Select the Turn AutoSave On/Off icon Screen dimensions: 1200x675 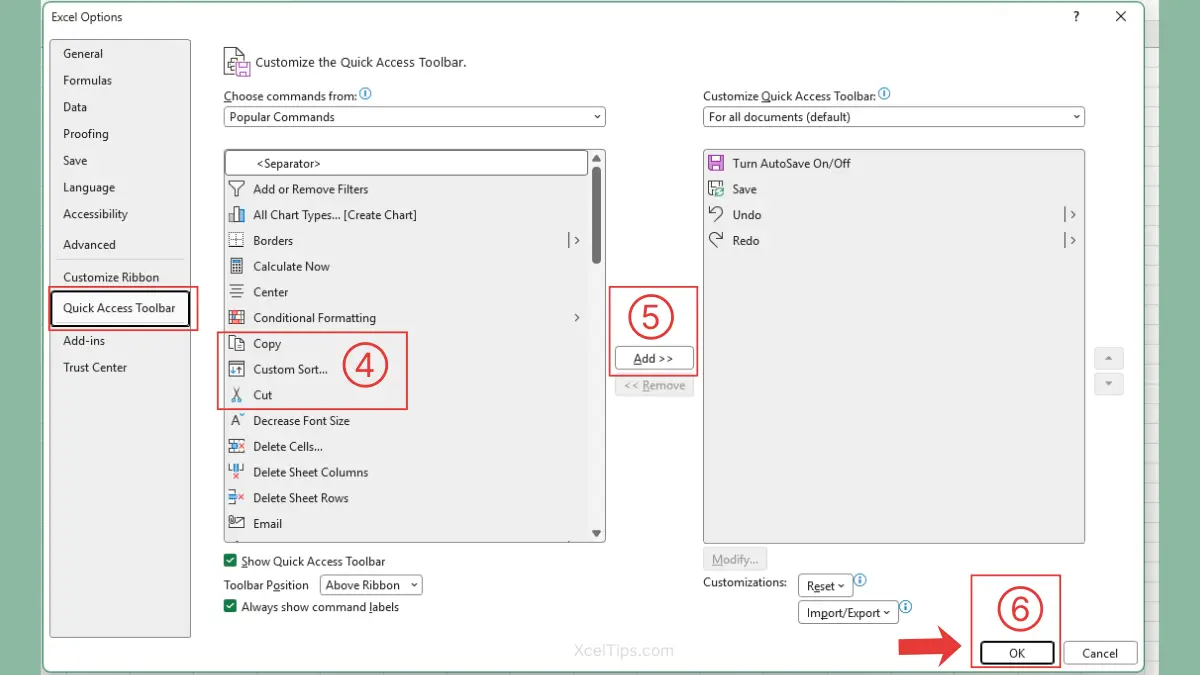pyautogui.click(x=716, y=163)
